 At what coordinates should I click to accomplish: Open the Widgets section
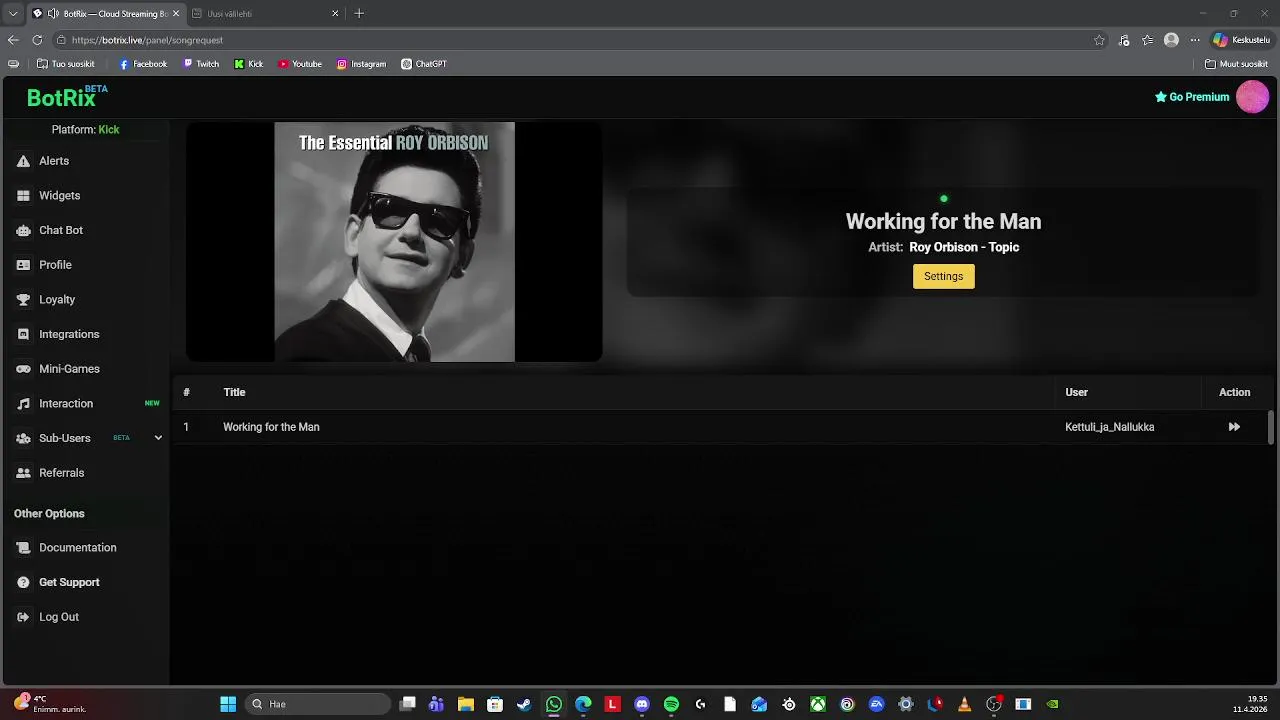point(59,196)
